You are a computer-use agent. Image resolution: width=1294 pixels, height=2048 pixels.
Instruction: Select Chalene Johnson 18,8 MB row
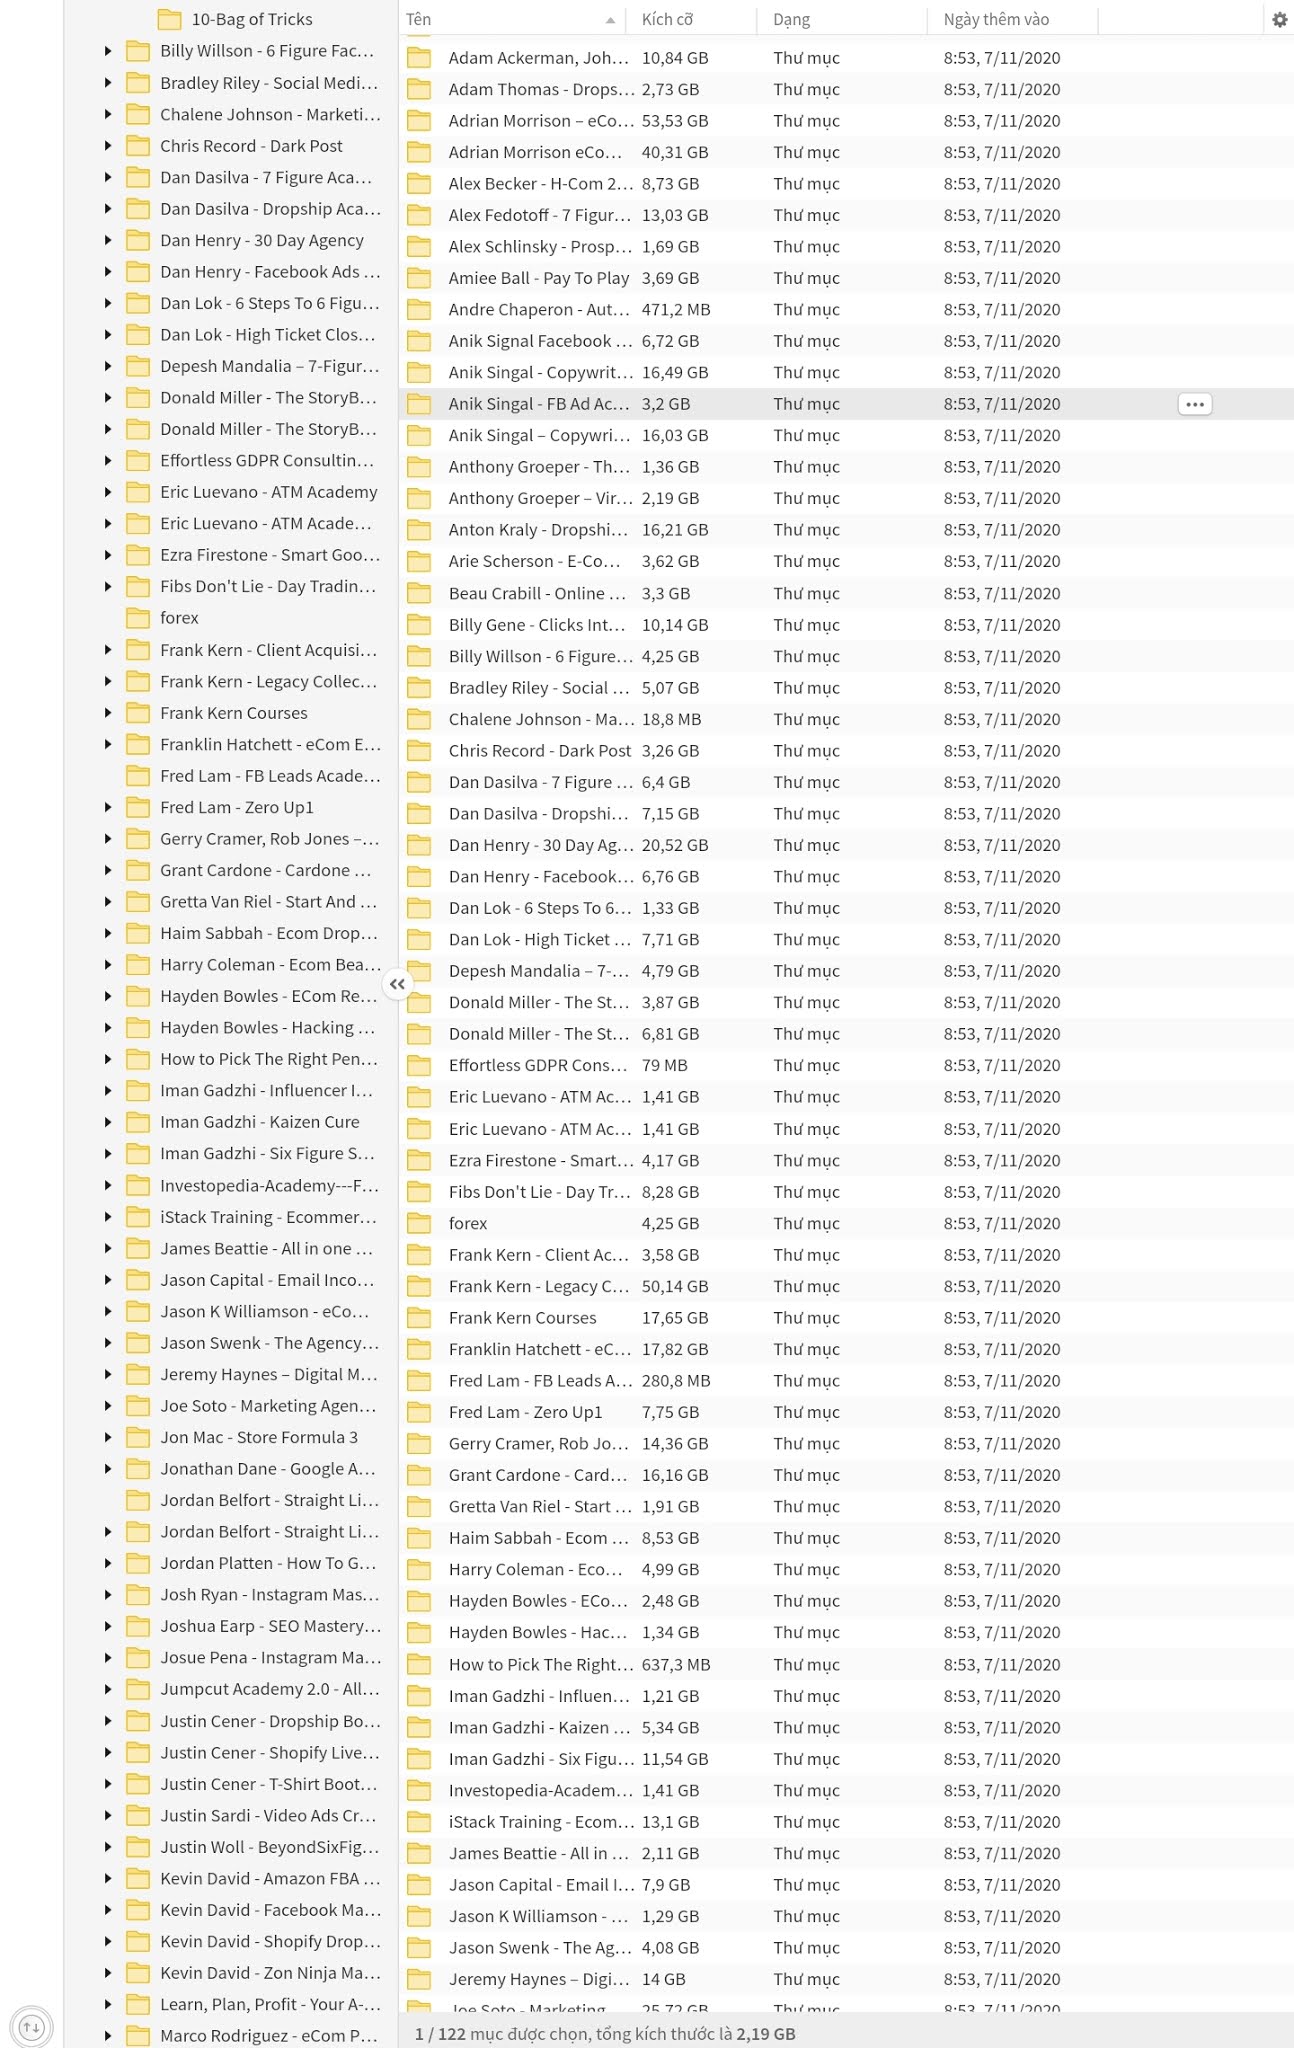(846, 719)
